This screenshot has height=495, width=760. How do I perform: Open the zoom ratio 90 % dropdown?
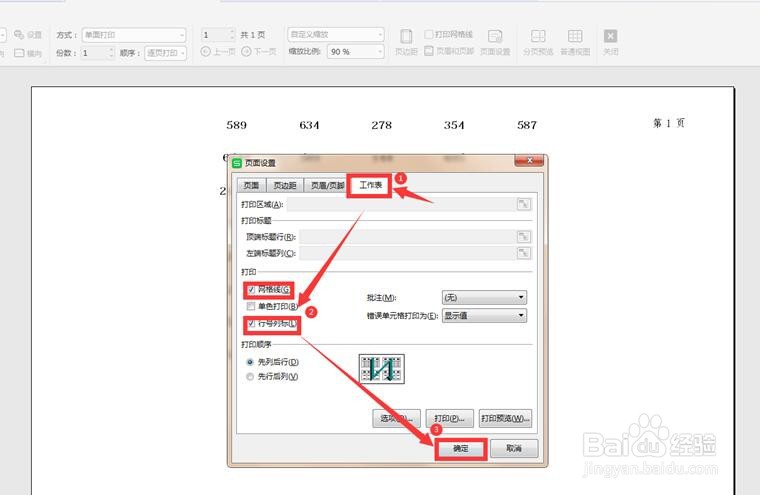coord(356,51)
